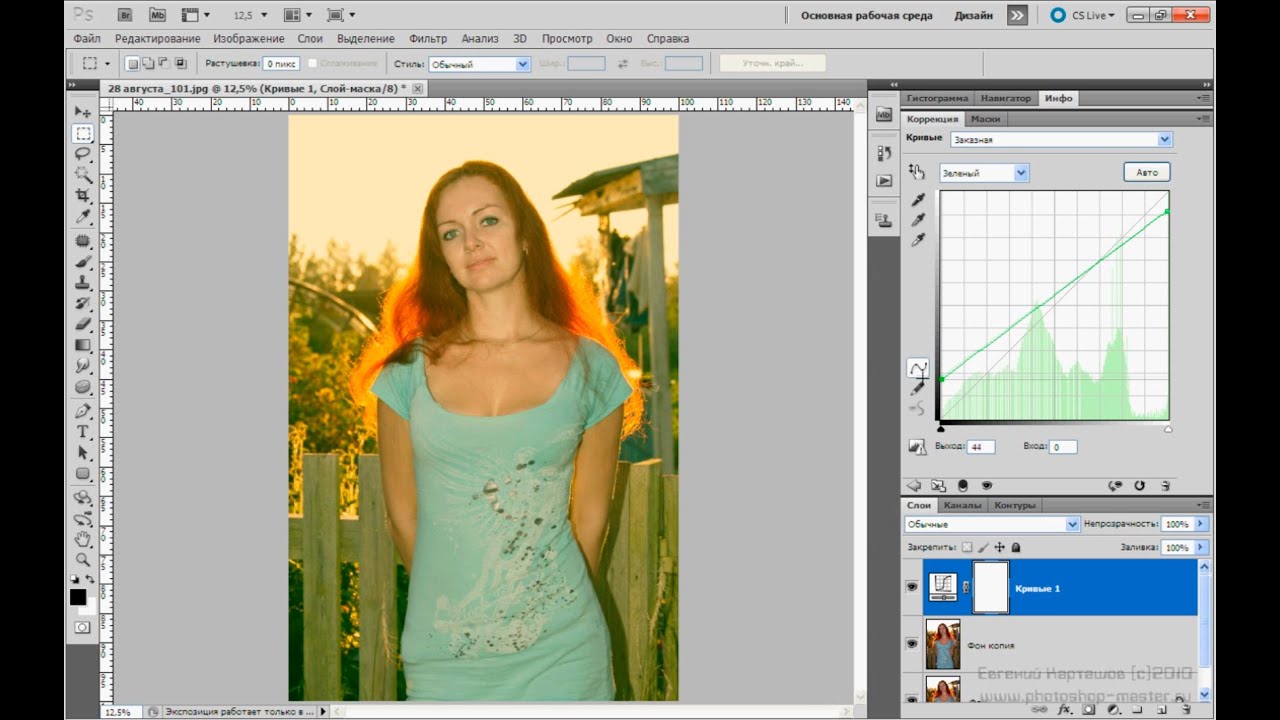This screenshot has width=1280, height=720.
Task: Select the Quick Selection tool
Action: click(x=83, y=175)
